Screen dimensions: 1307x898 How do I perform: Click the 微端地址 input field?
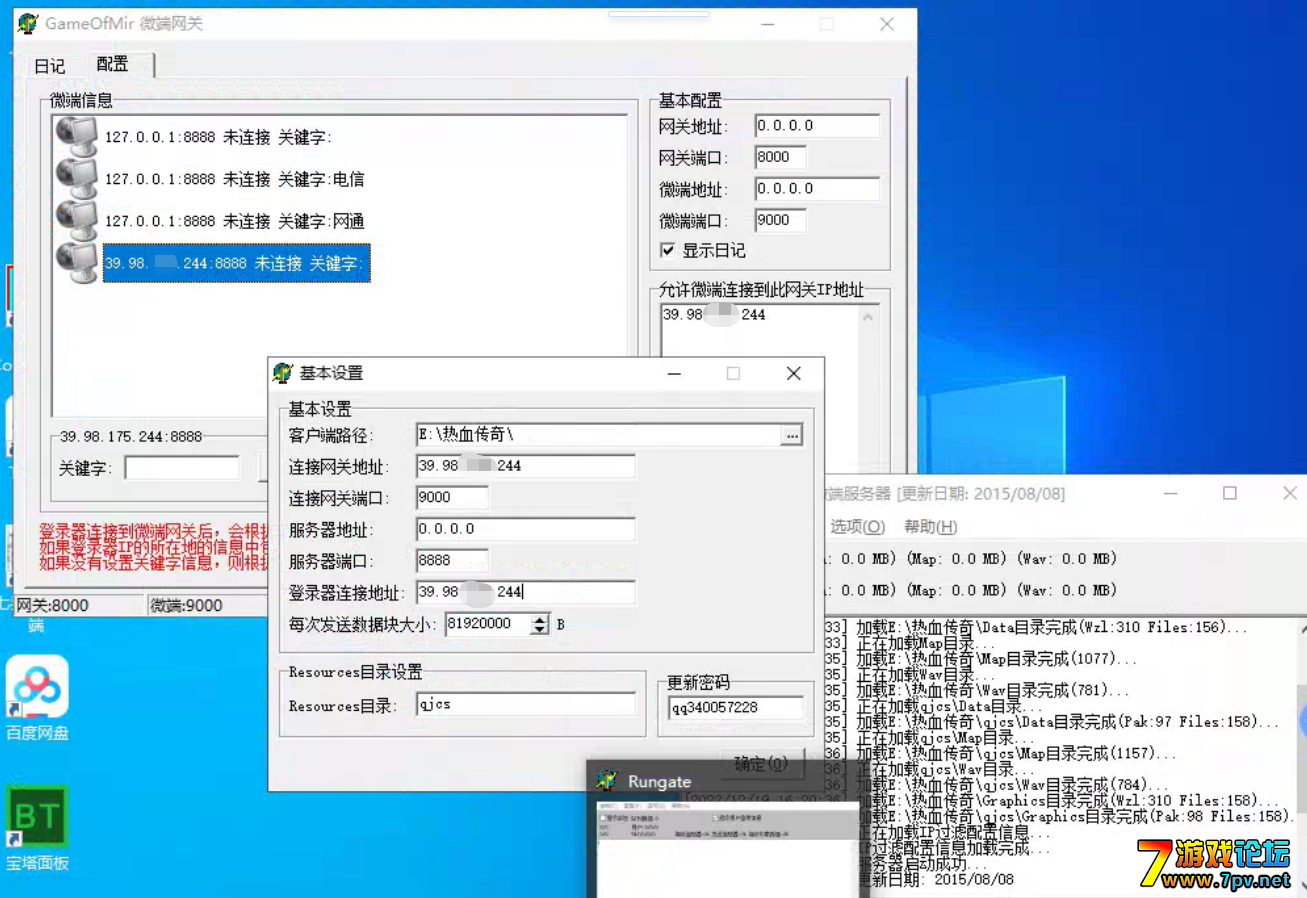tap(817, 188)
